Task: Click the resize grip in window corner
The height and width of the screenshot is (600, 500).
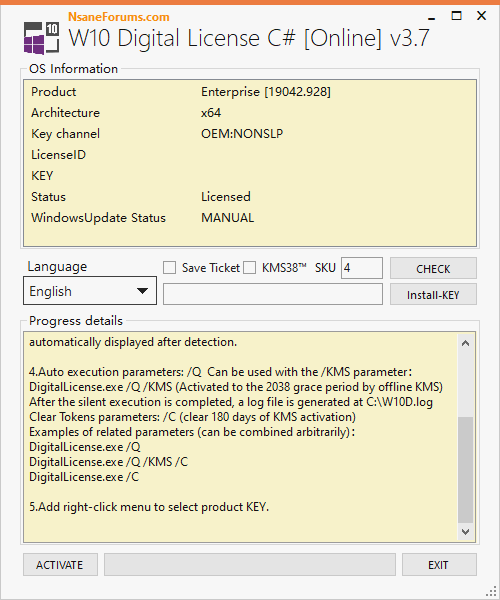Action: pyautogui.click(x=491, y=591)
